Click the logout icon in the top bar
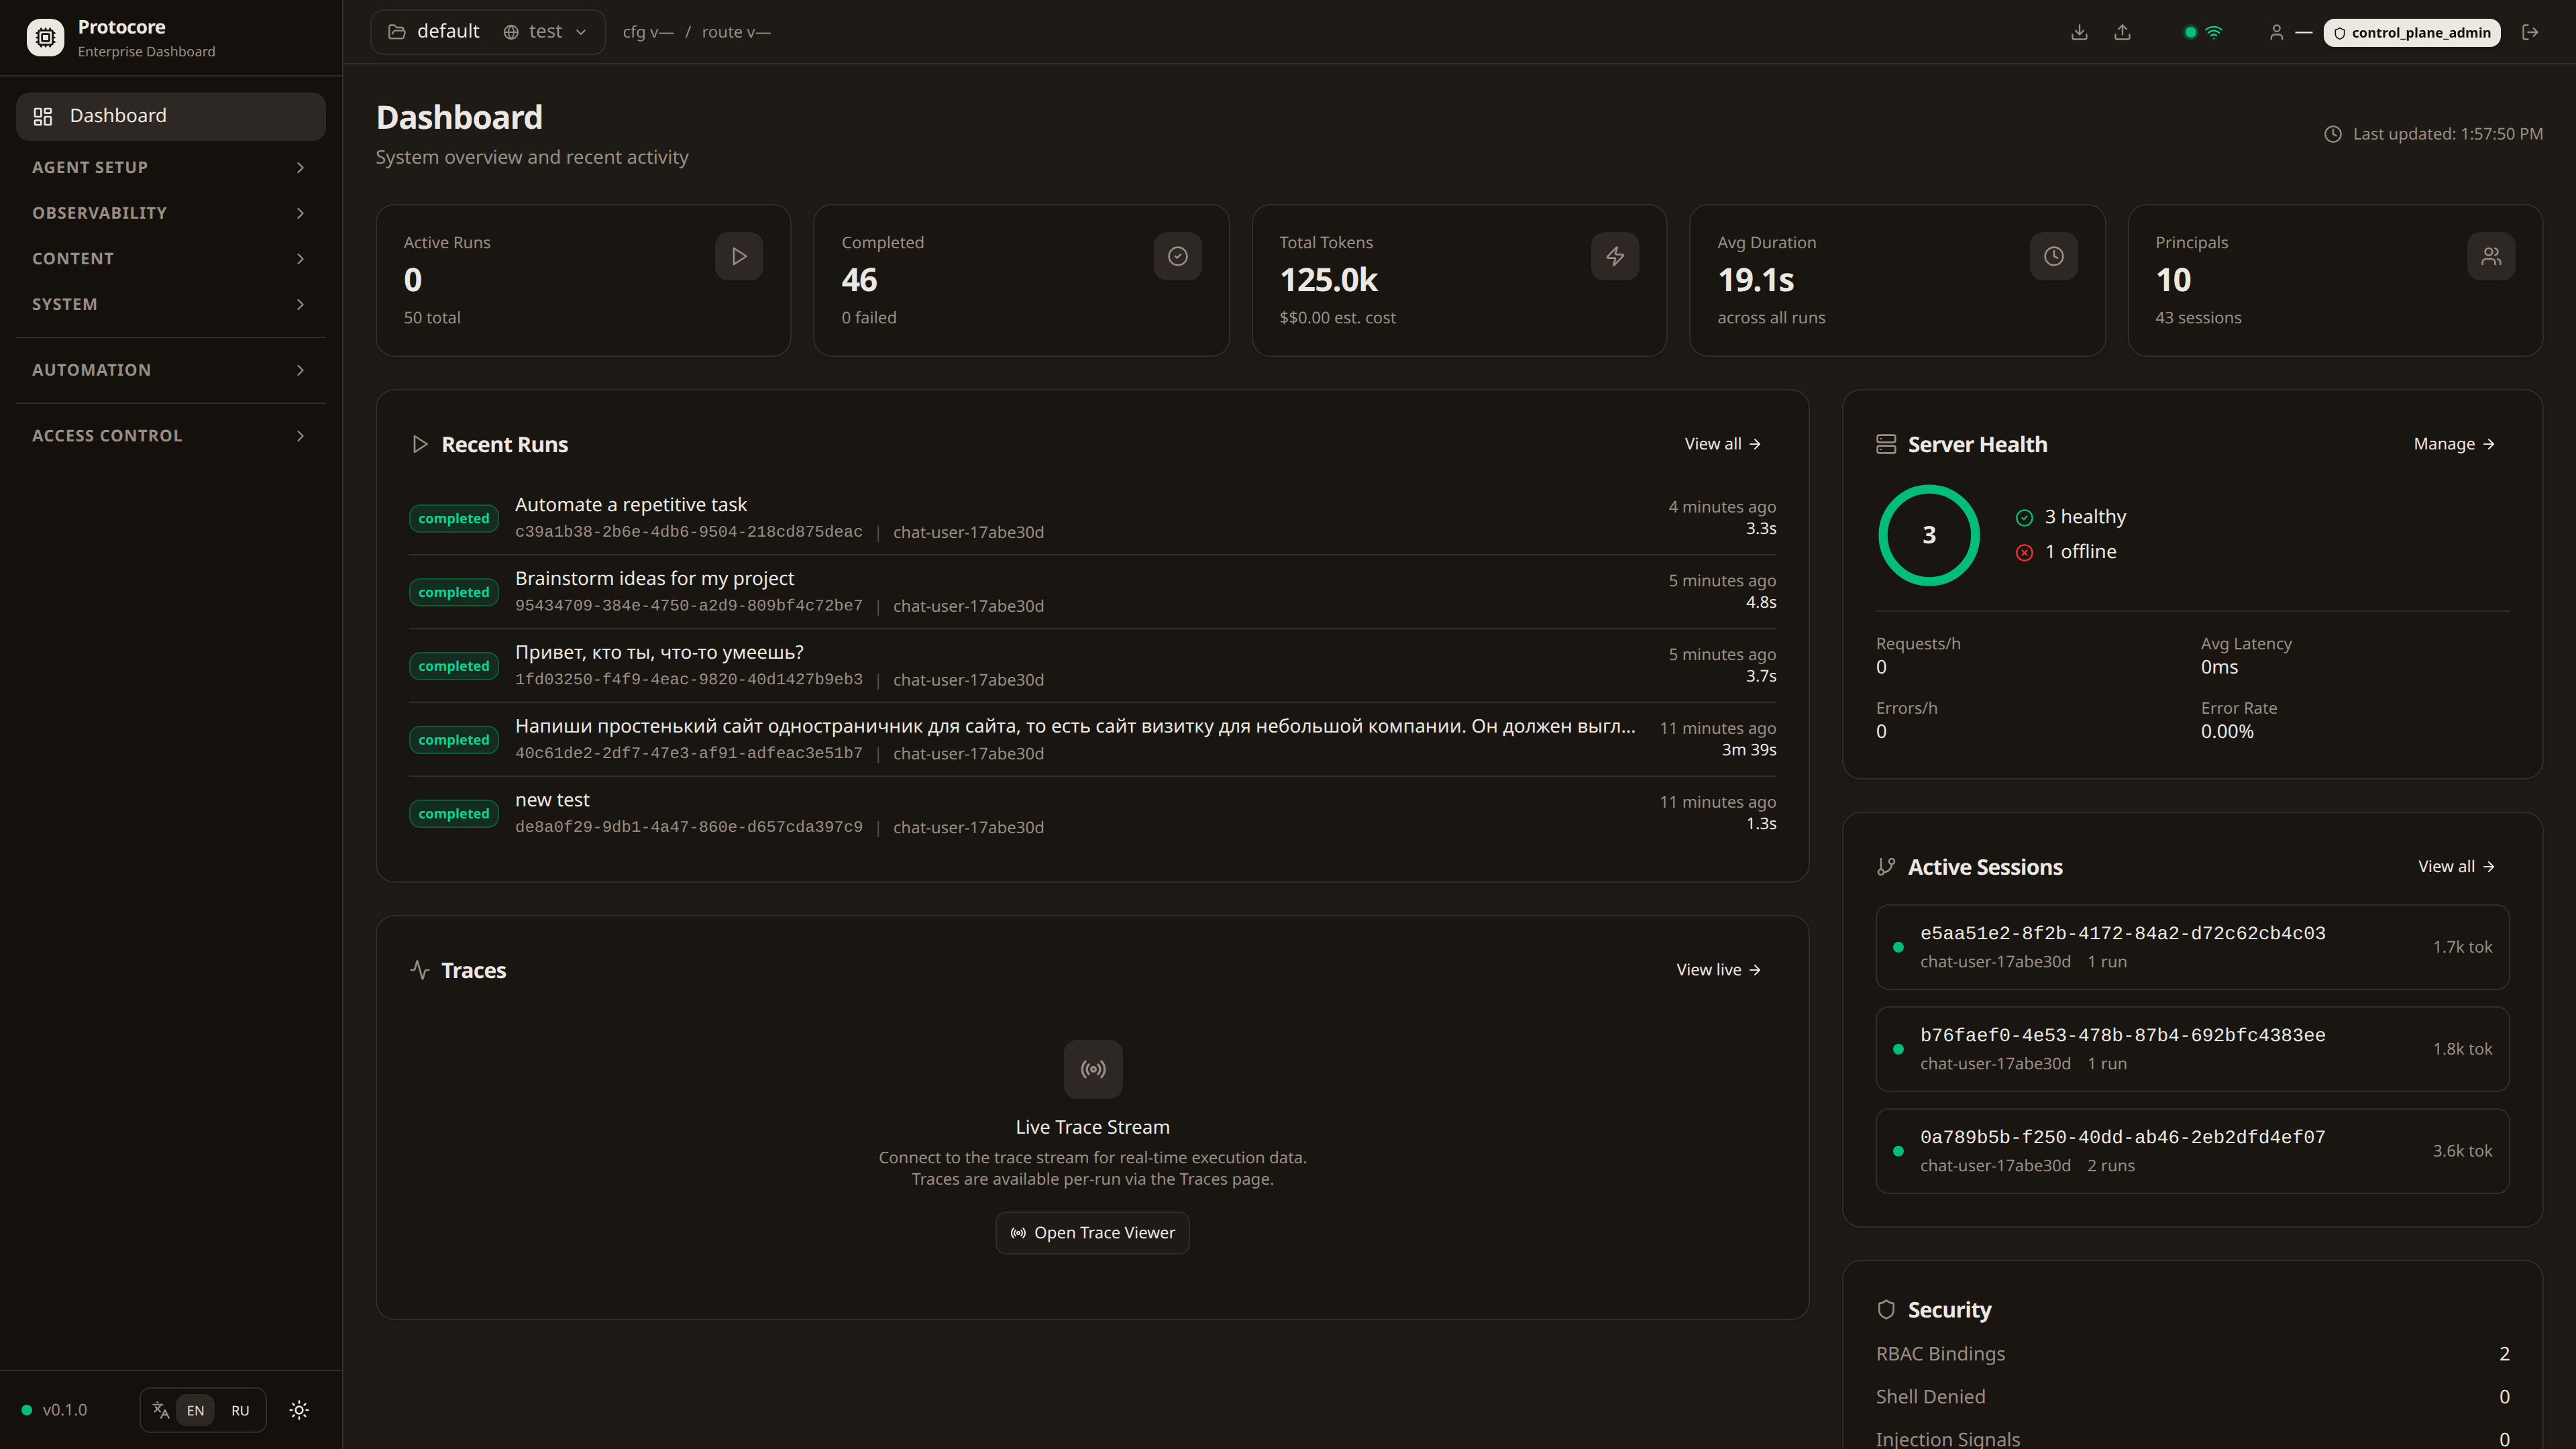This screenshot has width=2576, height=1449. tap(2531, 32)
